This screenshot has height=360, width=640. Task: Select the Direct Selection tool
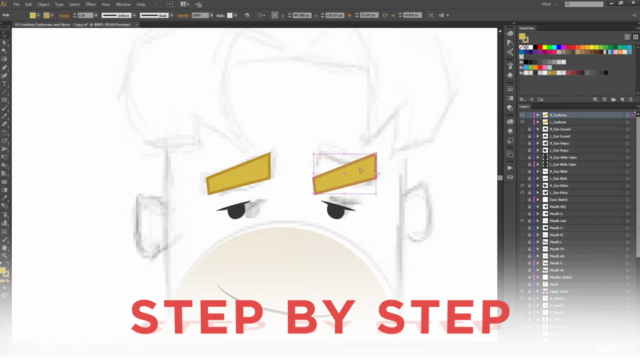[4, 43]
